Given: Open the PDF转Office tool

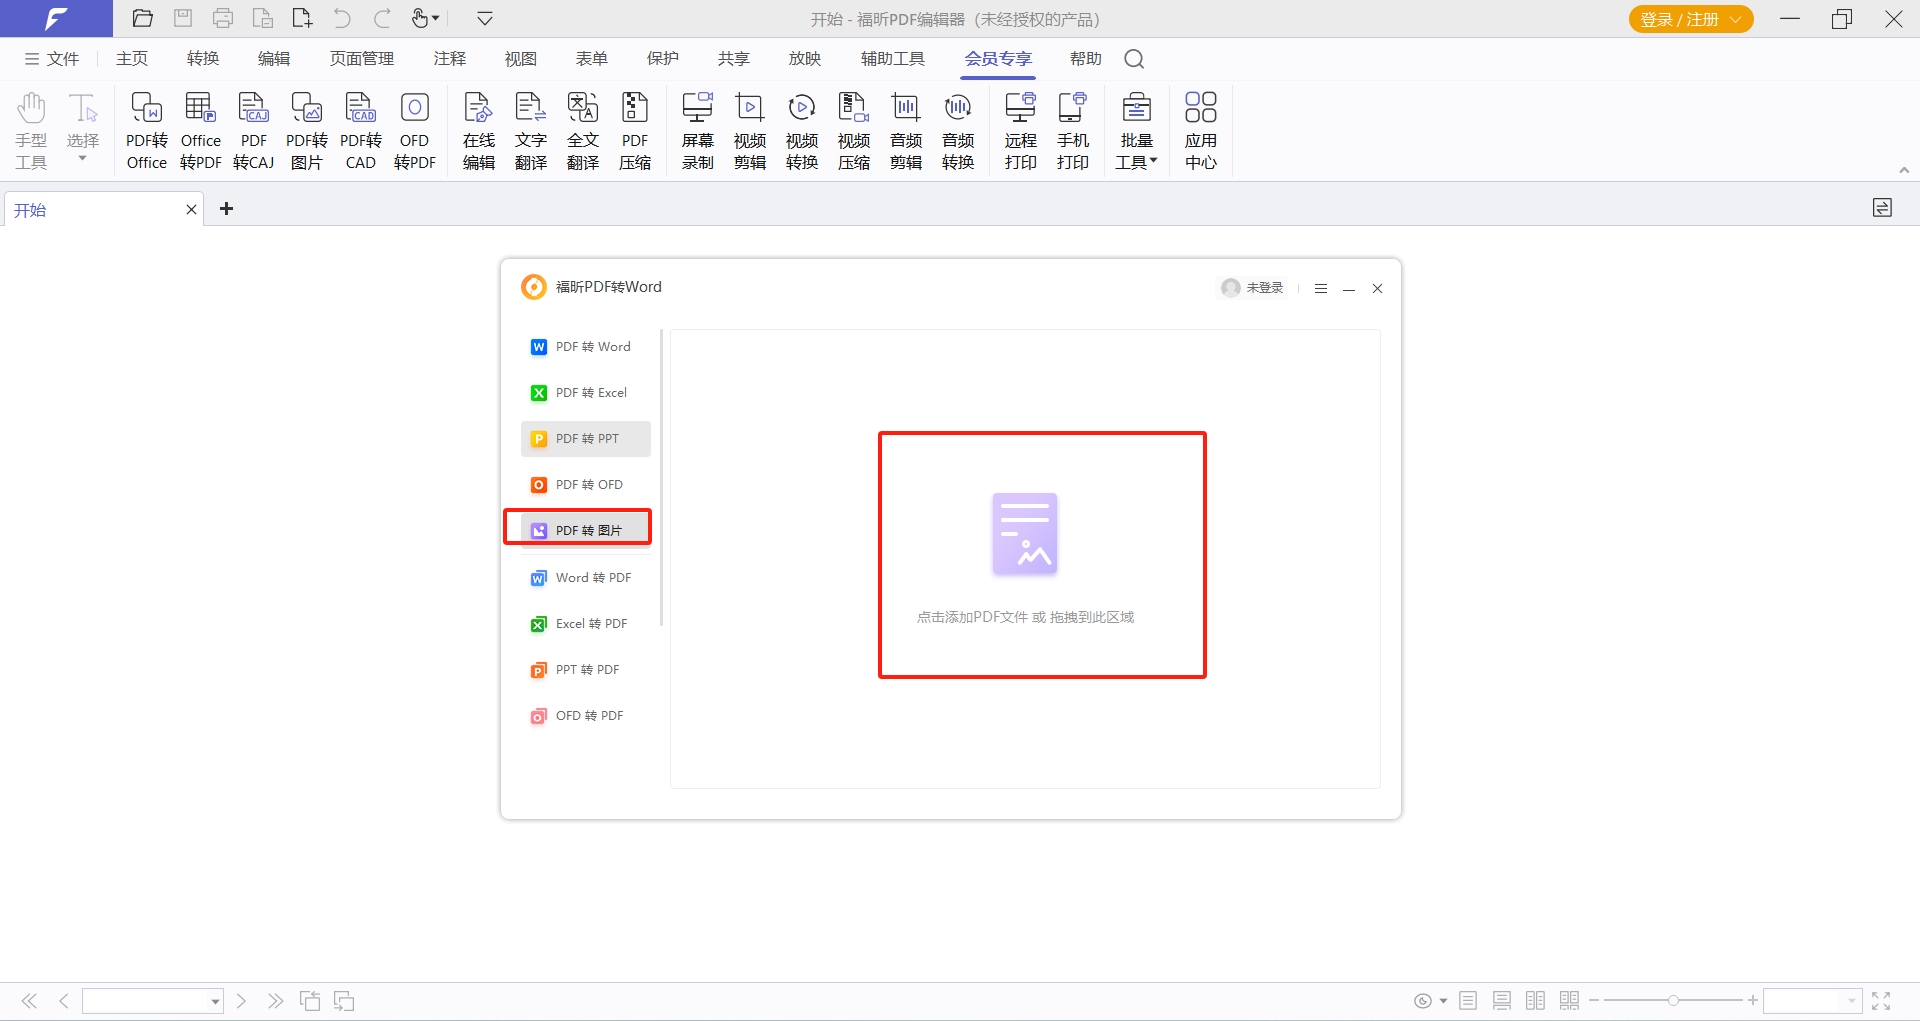Looking at the screenshot, I should point(147,130).
